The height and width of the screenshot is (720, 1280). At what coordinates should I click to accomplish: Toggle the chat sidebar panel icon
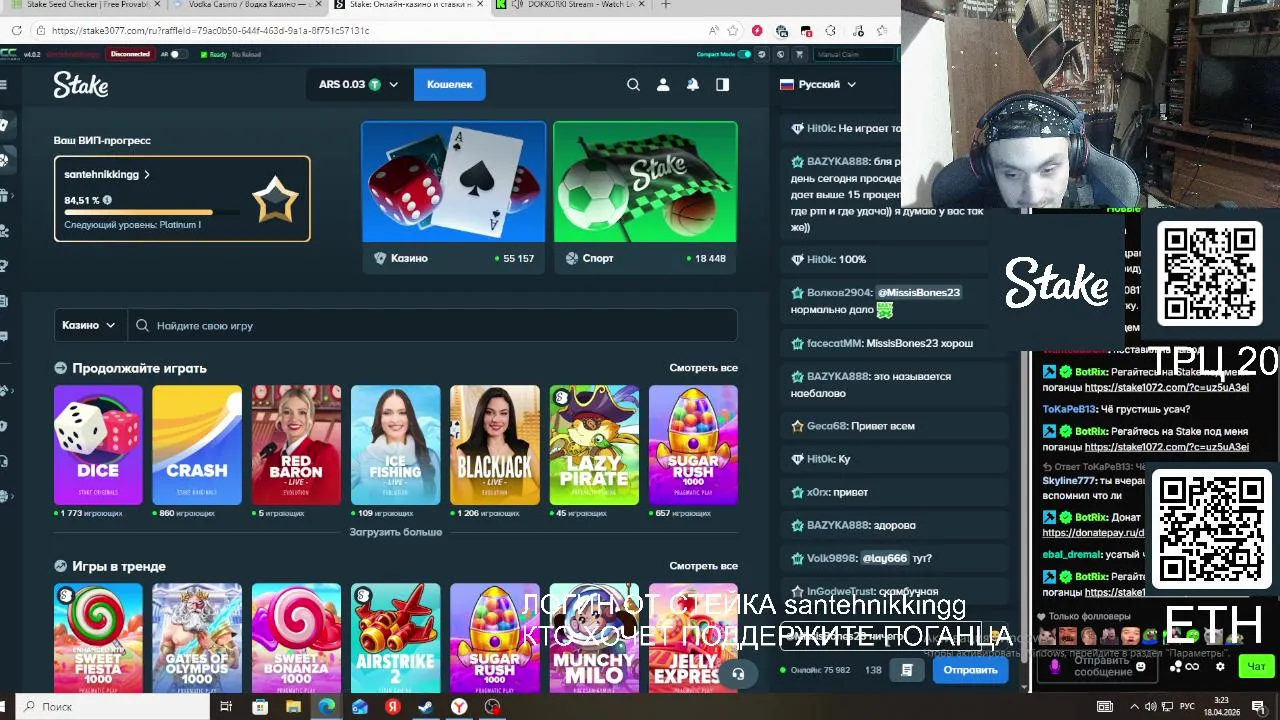722,85
